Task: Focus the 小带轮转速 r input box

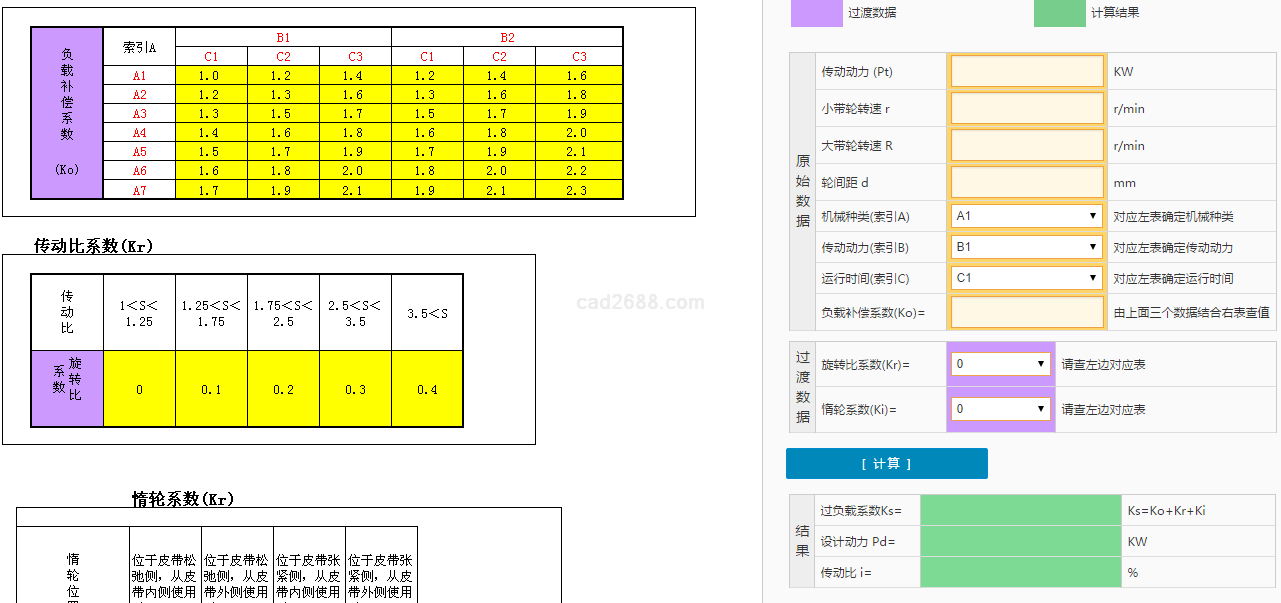Action: 1027,109
